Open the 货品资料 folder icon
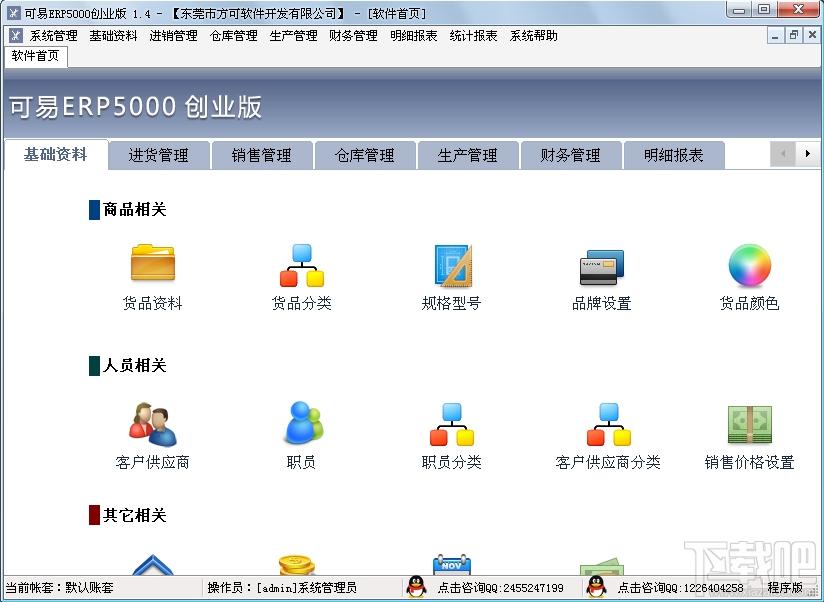Screen dimensions: 824x602 pyautogui.click(x=153, y=262)
